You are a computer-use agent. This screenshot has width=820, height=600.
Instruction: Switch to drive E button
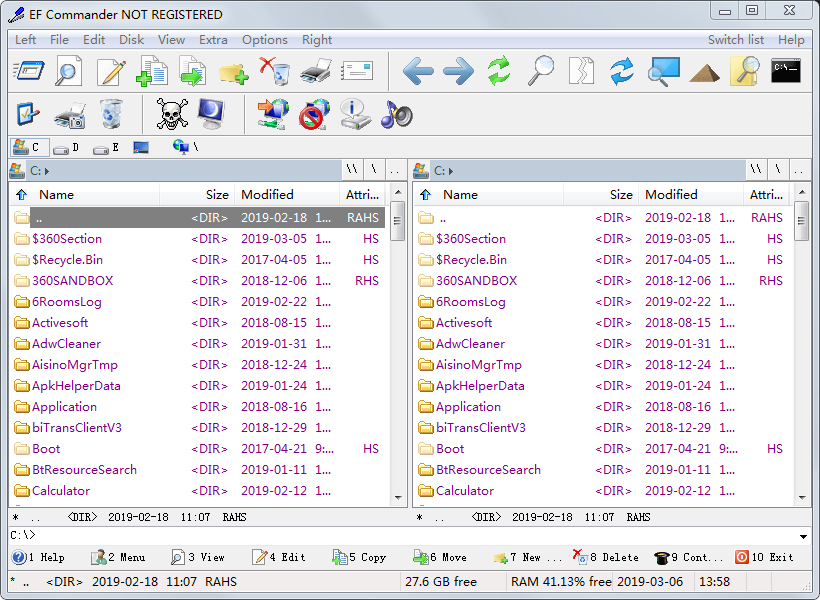coord(106,147)
